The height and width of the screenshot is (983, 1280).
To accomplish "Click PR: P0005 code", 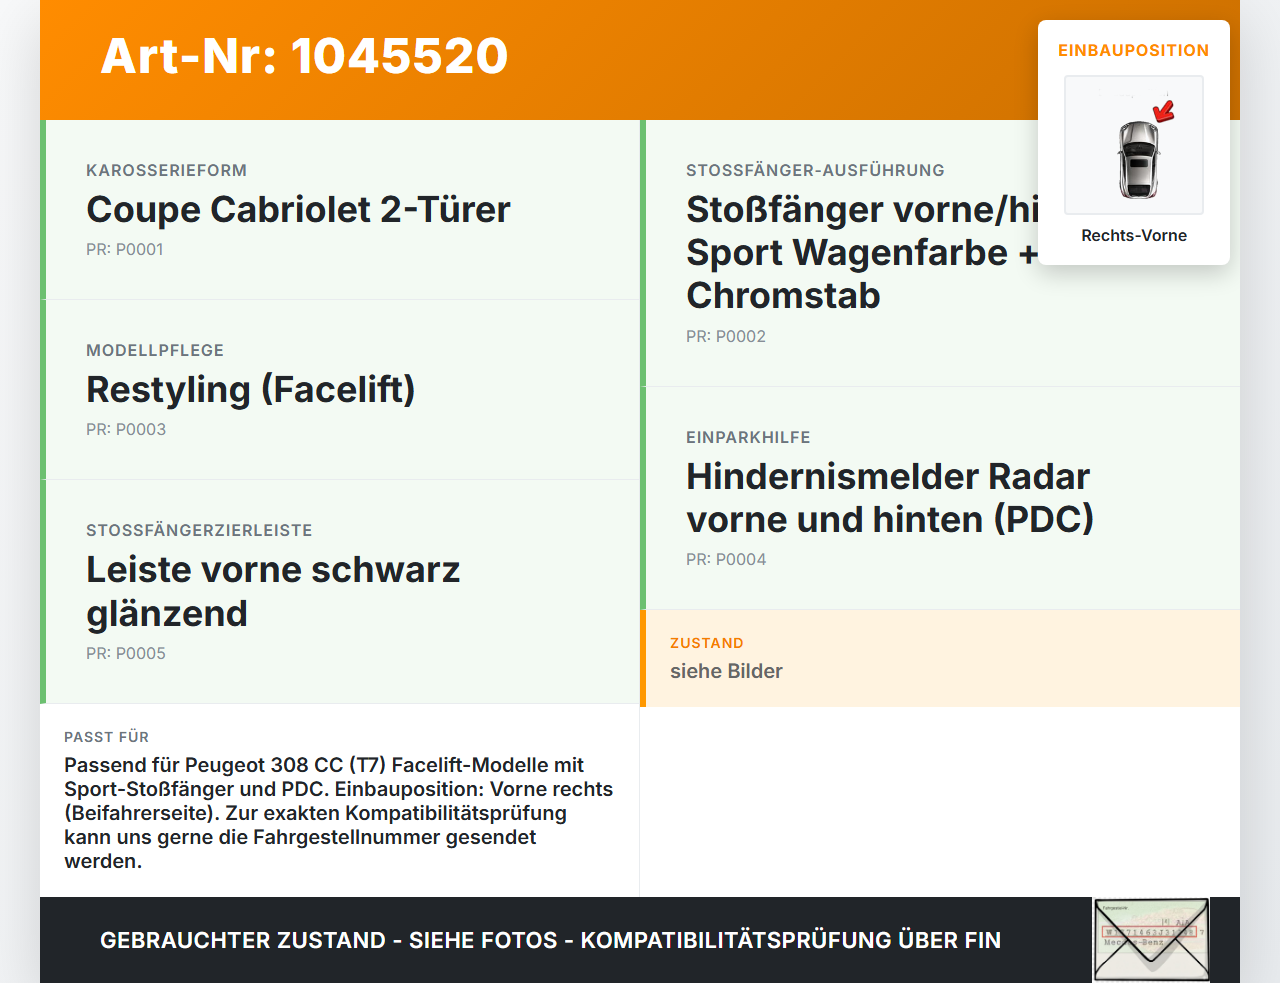I will pyautogui.click(x=126, y=653).
